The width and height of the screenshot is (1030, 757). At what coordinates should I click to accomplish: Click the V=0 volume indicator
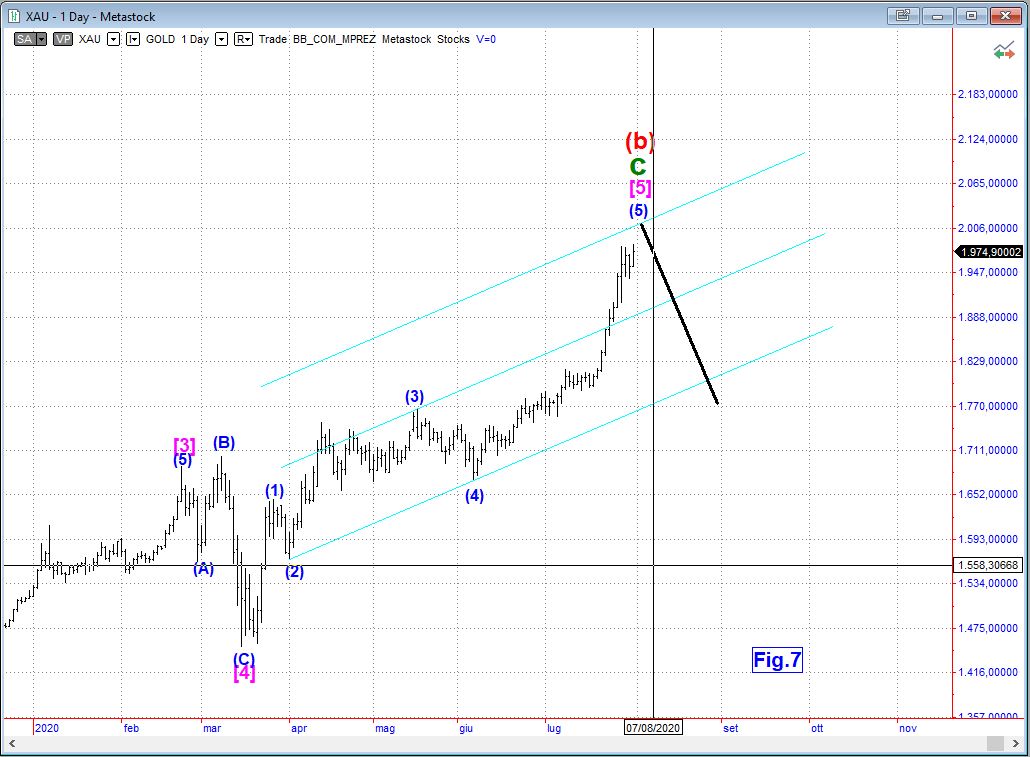[486, 39]
